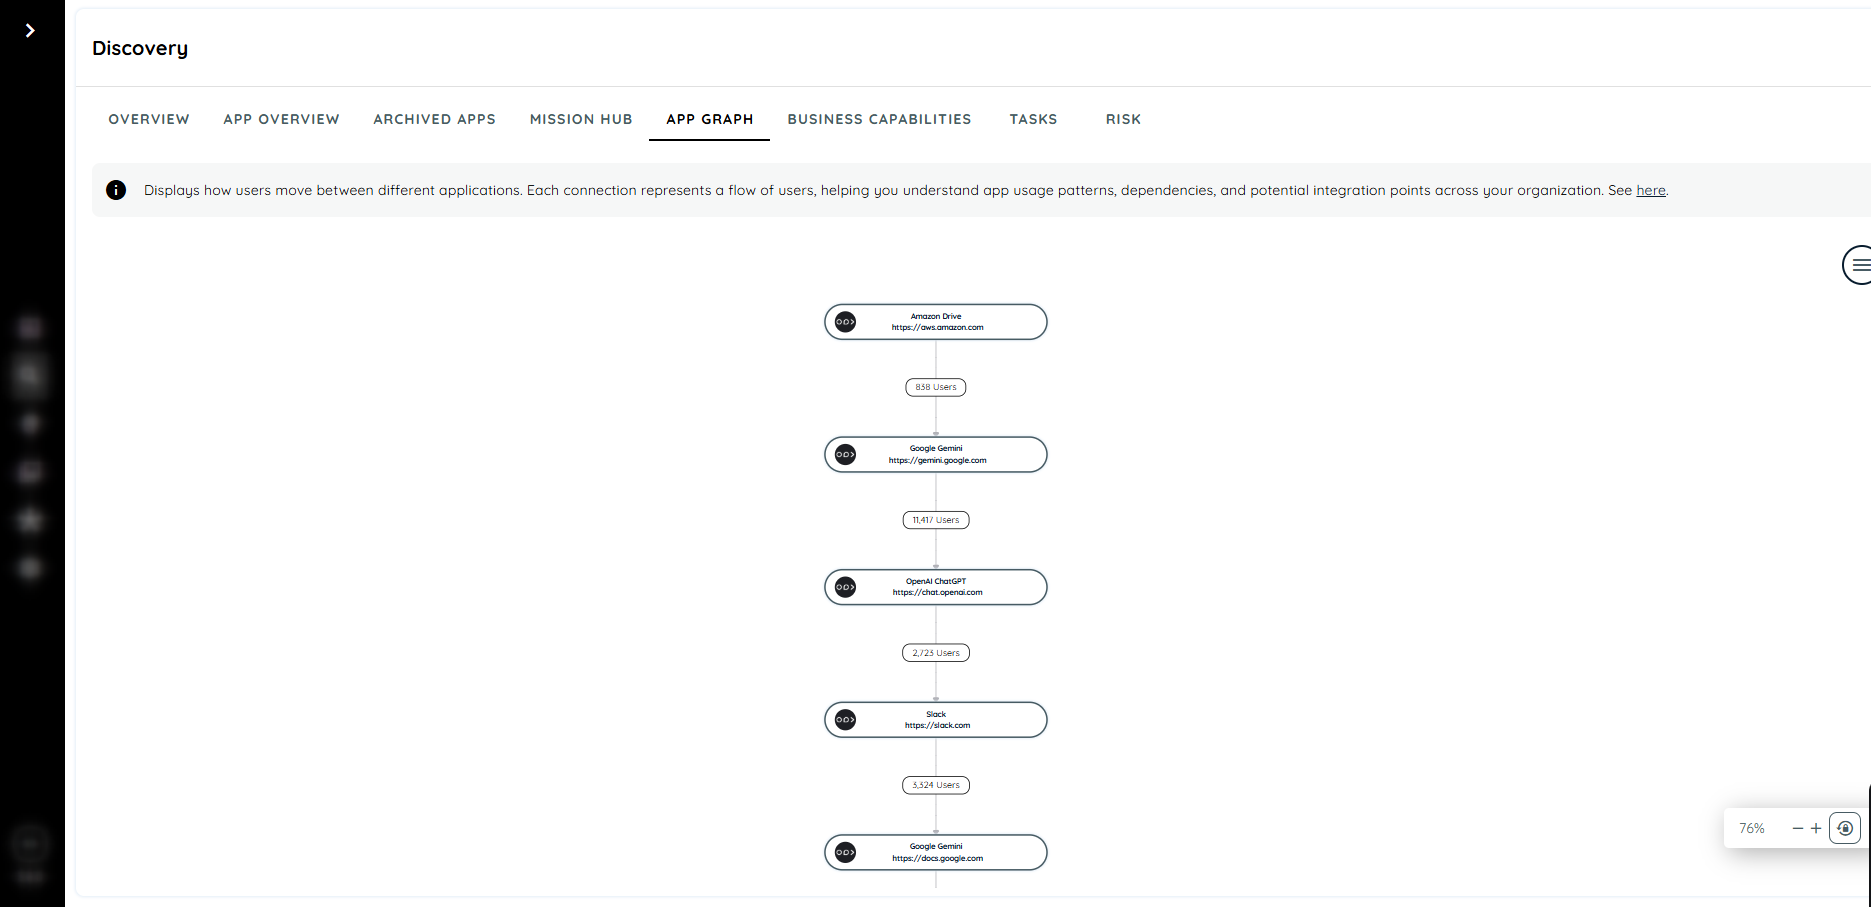Image resolution: width=1871 pixels, height=907 pixels.
Task: Click the Discovery page title
Action: point(140,48)
